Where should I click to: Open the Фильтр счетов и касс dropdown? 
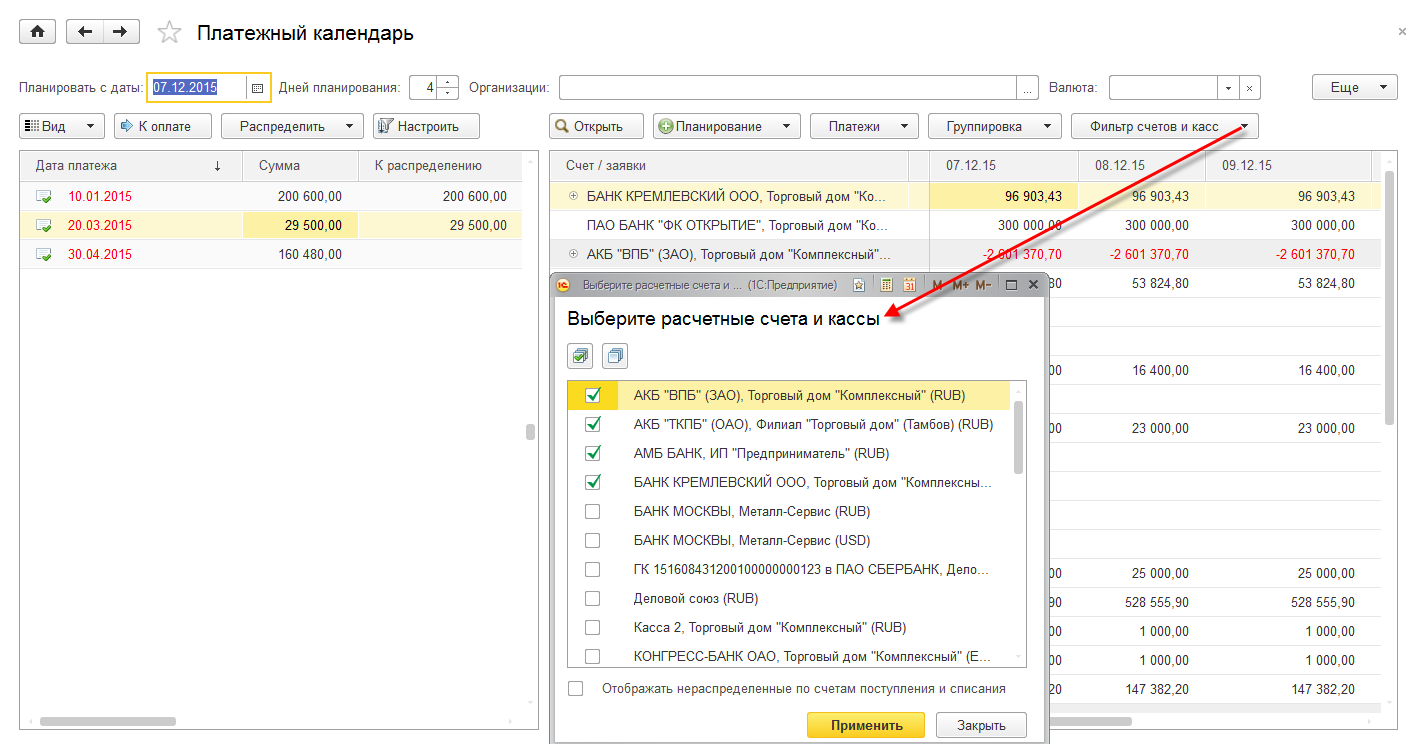(x=1165, y=126)
